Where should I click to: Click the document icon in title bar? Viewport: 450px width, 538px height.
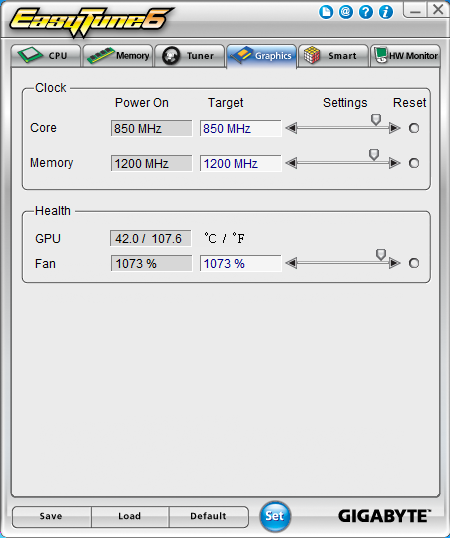(x=326, y=12)
